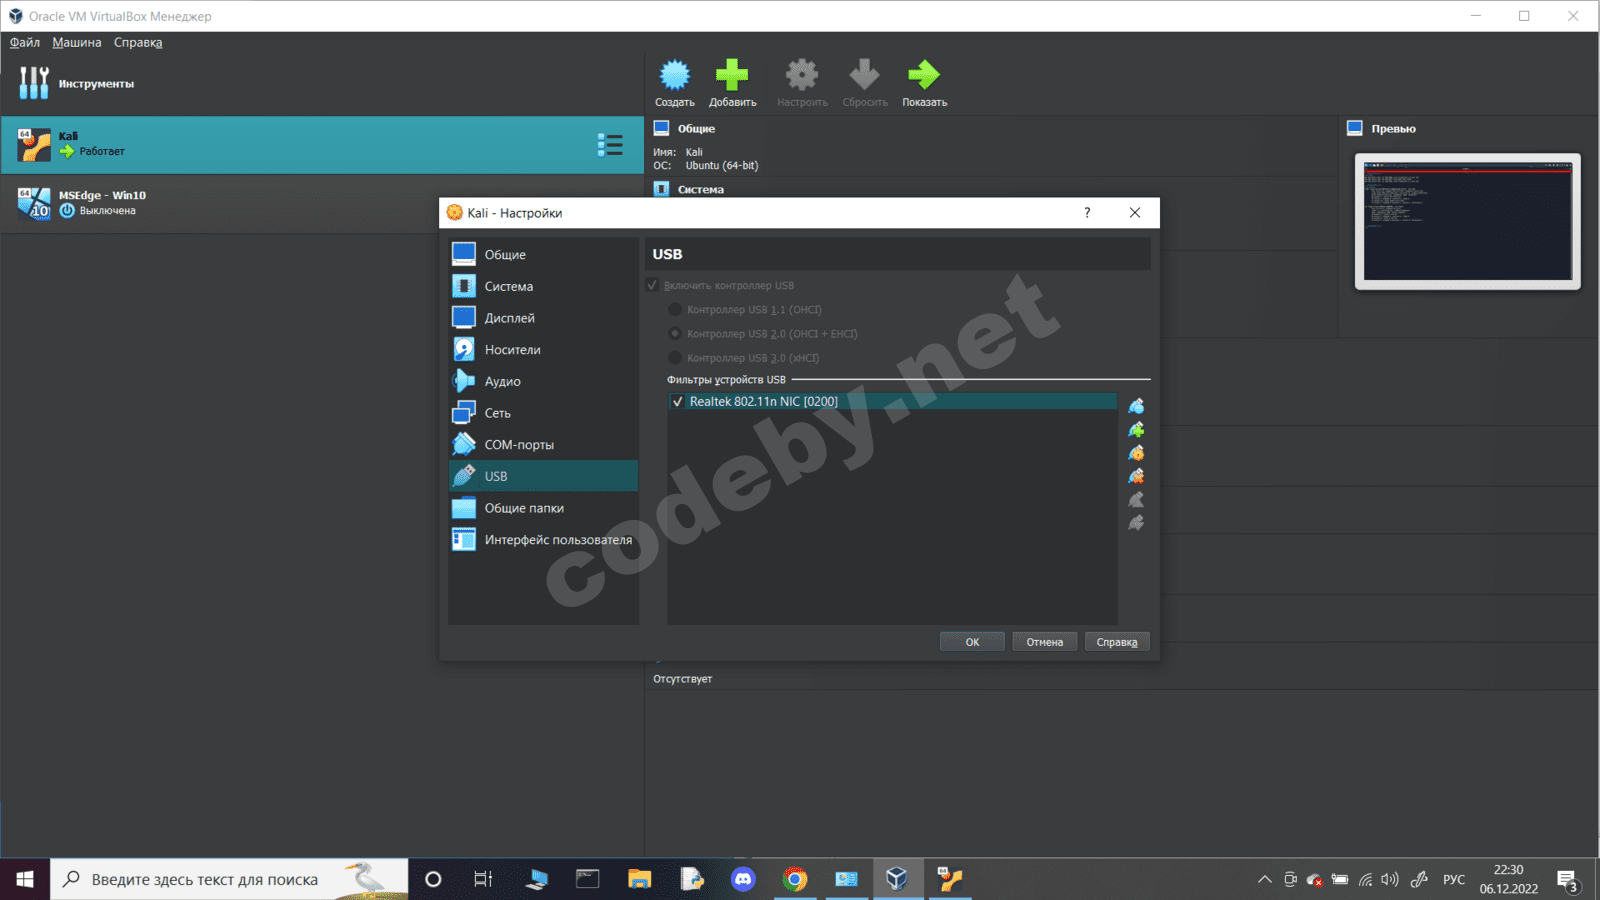The height and width of the screenshot is (900, 1600).
Task: Open the terminal window taskbar icon
Action: [588, 879]
